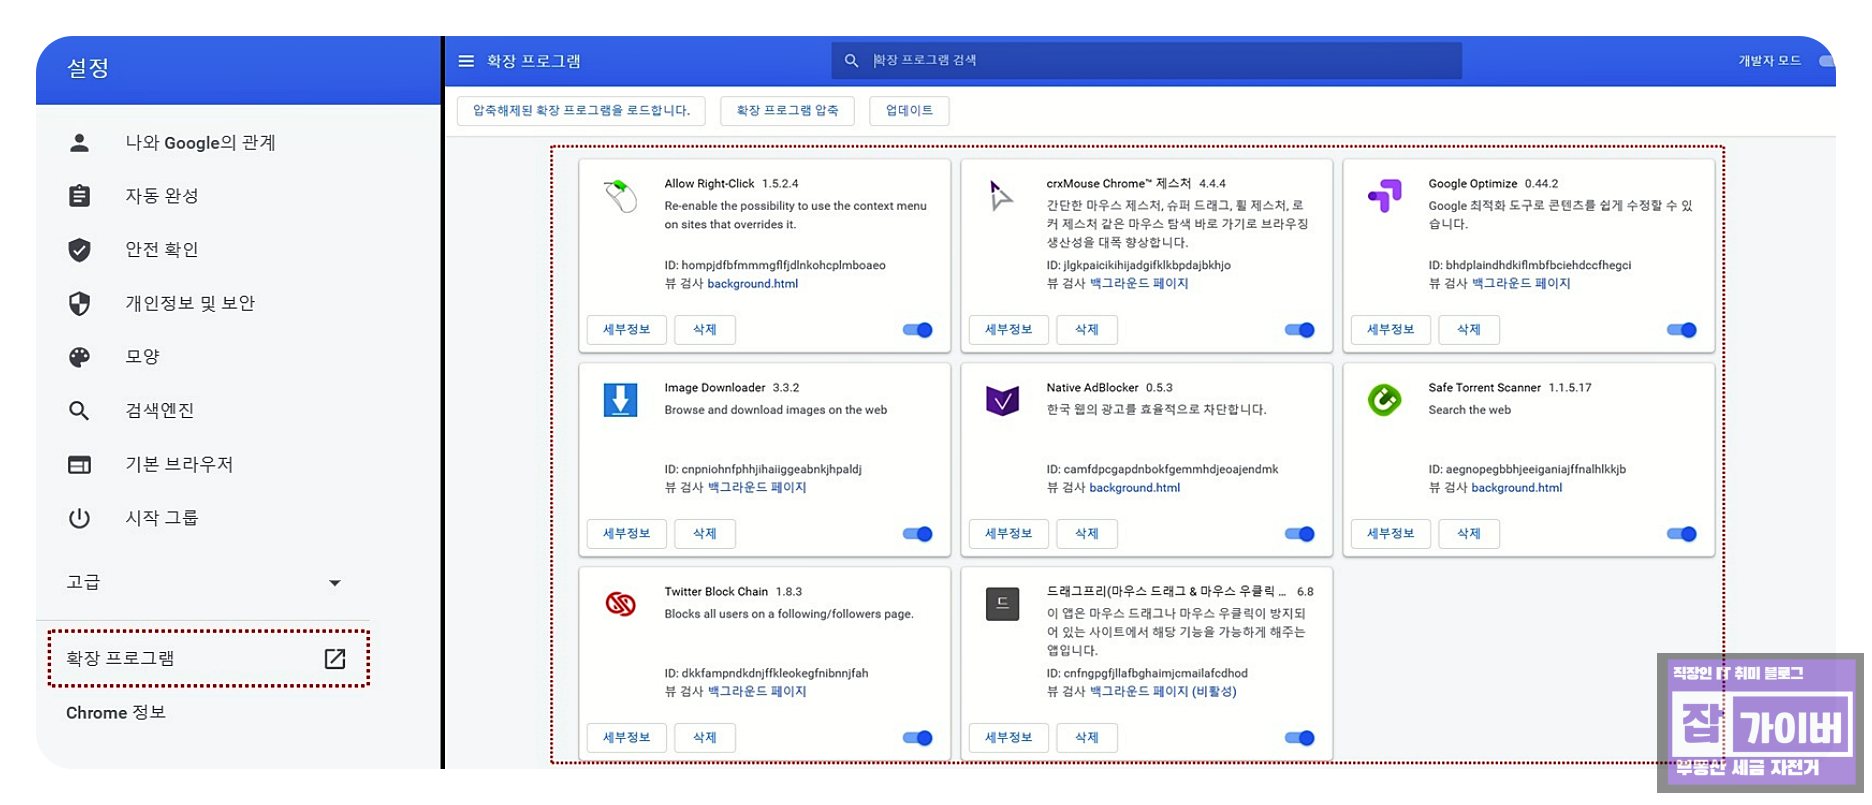The width and height of the screenshot is (1872, 805).
Task: Click the Google Optimize purple icon
Action: click(1384, 195)
